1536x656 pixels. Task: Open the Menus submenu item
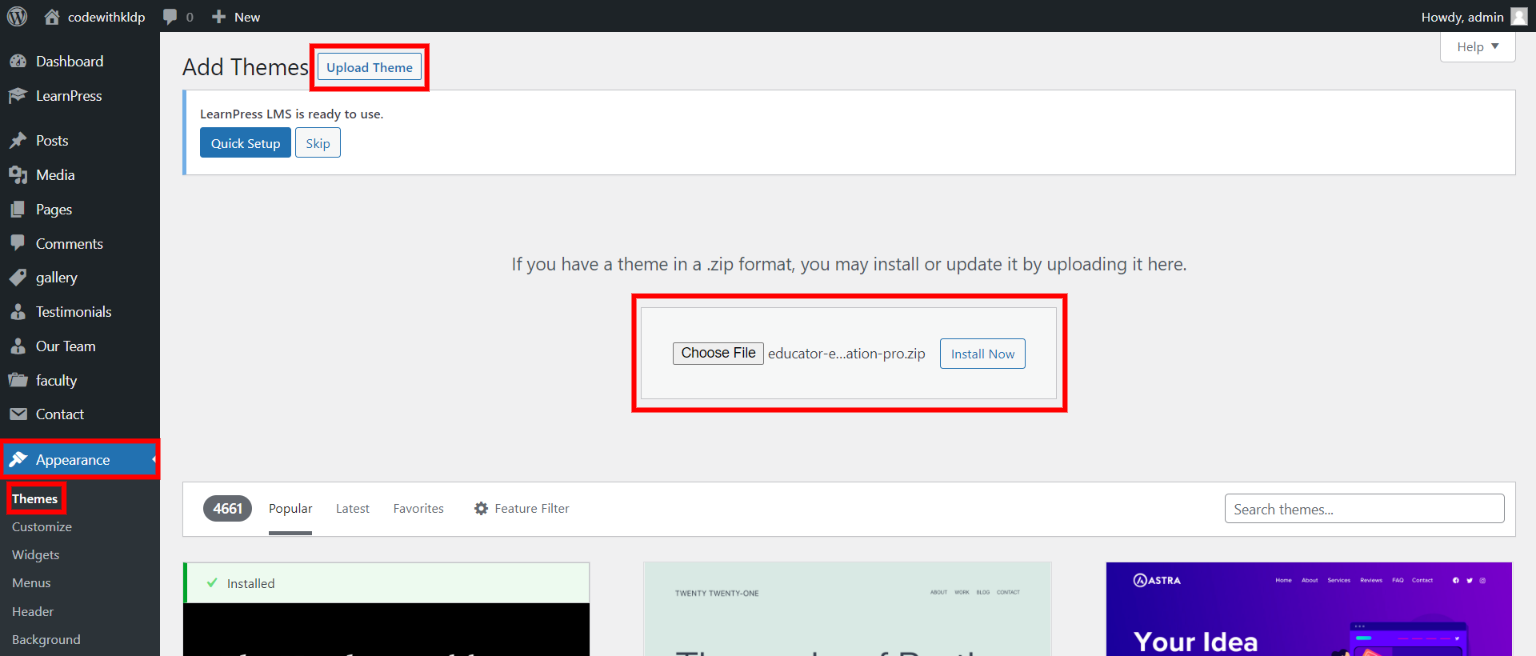click(31, 583)
